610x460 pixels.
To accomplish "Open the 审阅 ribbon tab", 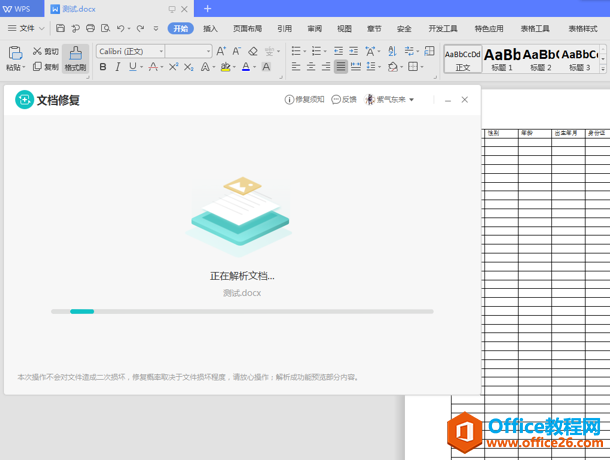I will tap(314, 28).
